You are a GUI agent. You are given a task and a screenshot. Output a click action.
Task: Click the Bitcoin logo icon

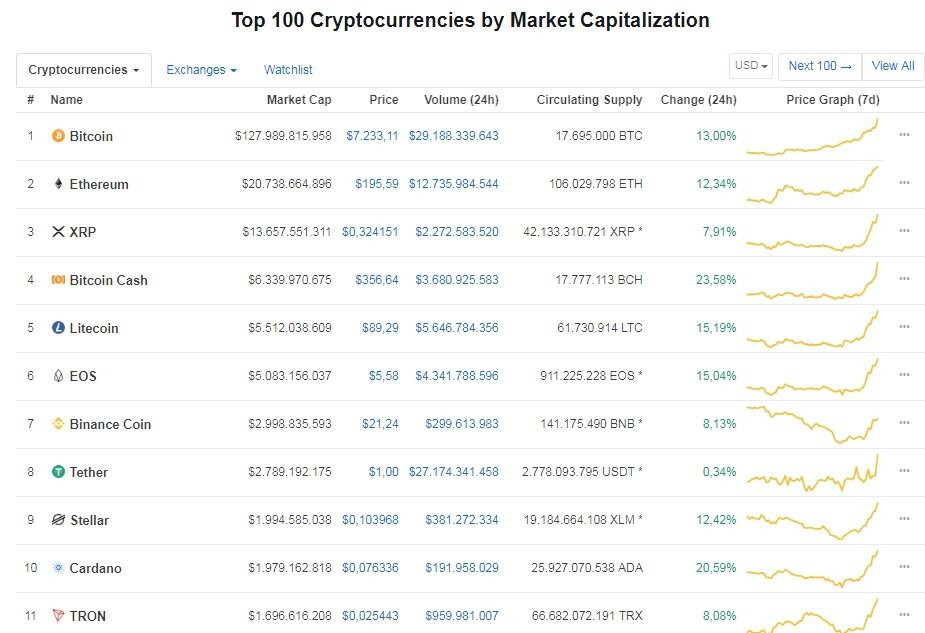pyautogui.click(x=60, y=136)
